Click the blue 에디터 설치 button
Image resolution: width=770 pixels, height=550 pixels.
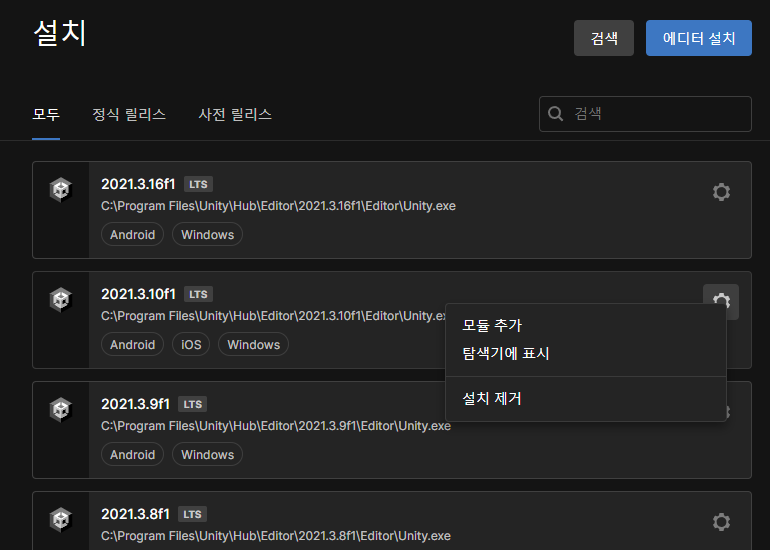[699, 38]
